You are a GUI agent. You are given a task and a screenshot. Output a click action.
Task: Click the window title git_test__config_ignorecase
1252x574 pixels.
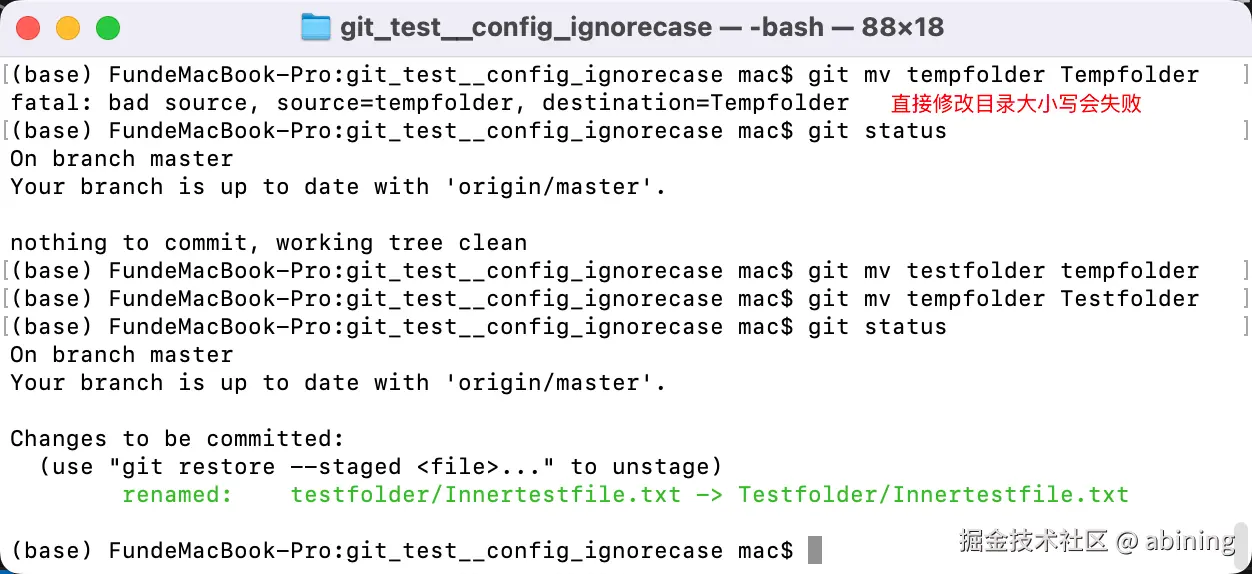click(526, 27)
